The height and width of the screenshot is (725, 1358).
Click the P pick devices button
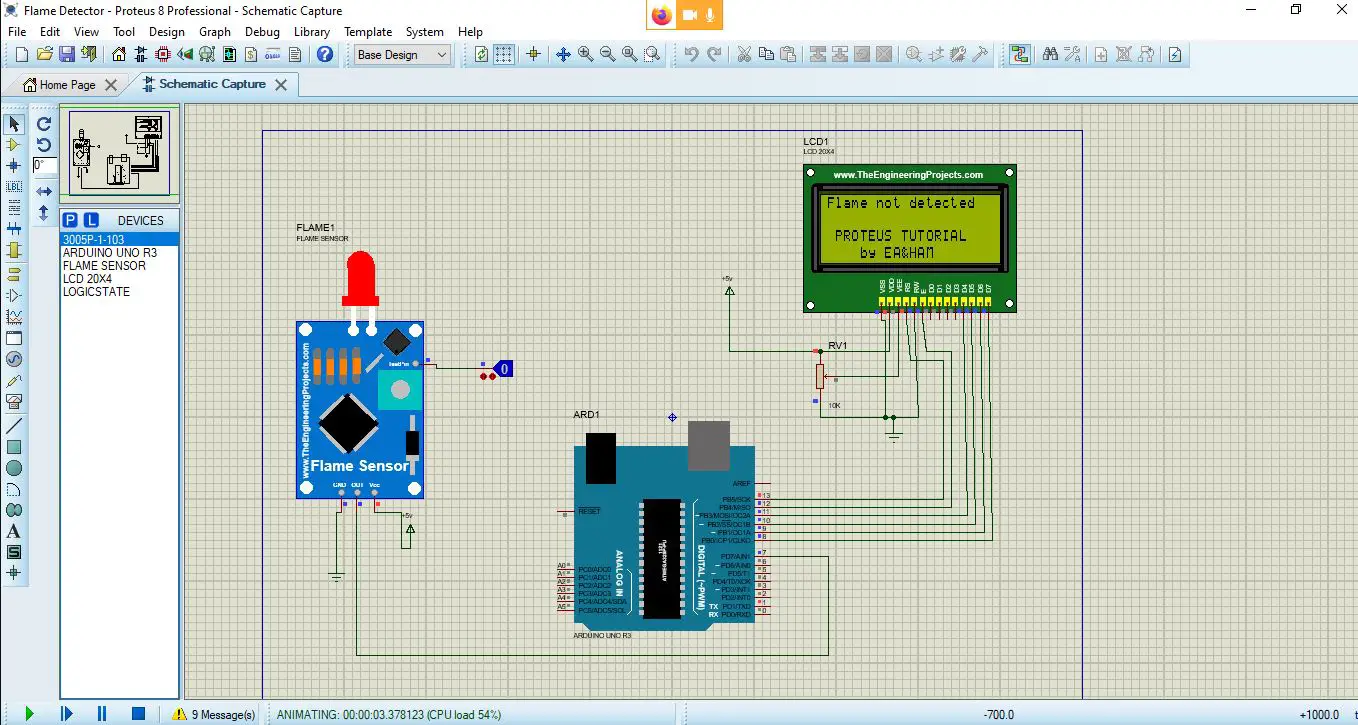click(70, 220)
